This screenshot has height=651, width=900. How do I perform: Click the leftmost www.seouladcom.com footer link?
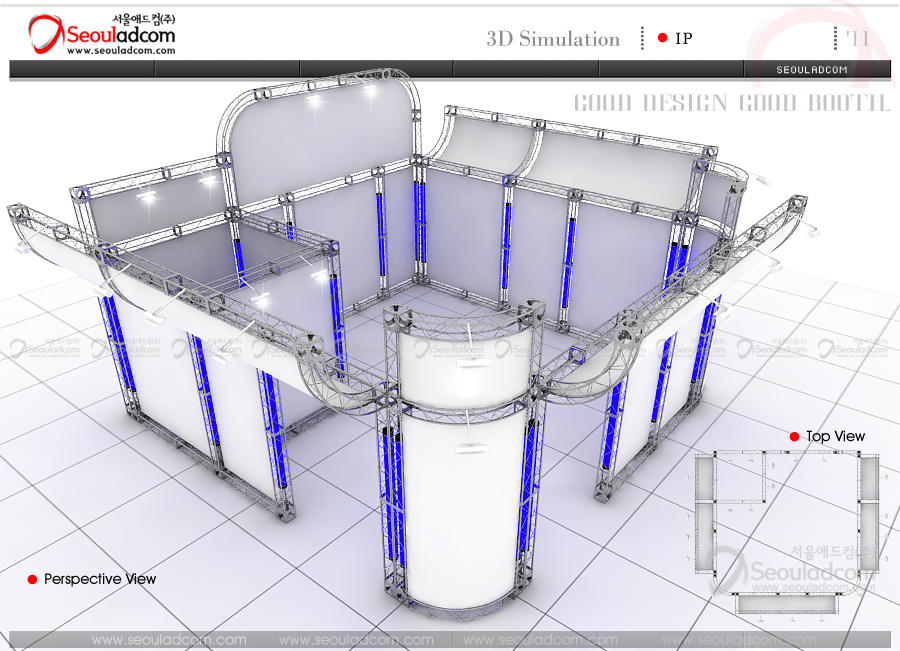(168, 640)
